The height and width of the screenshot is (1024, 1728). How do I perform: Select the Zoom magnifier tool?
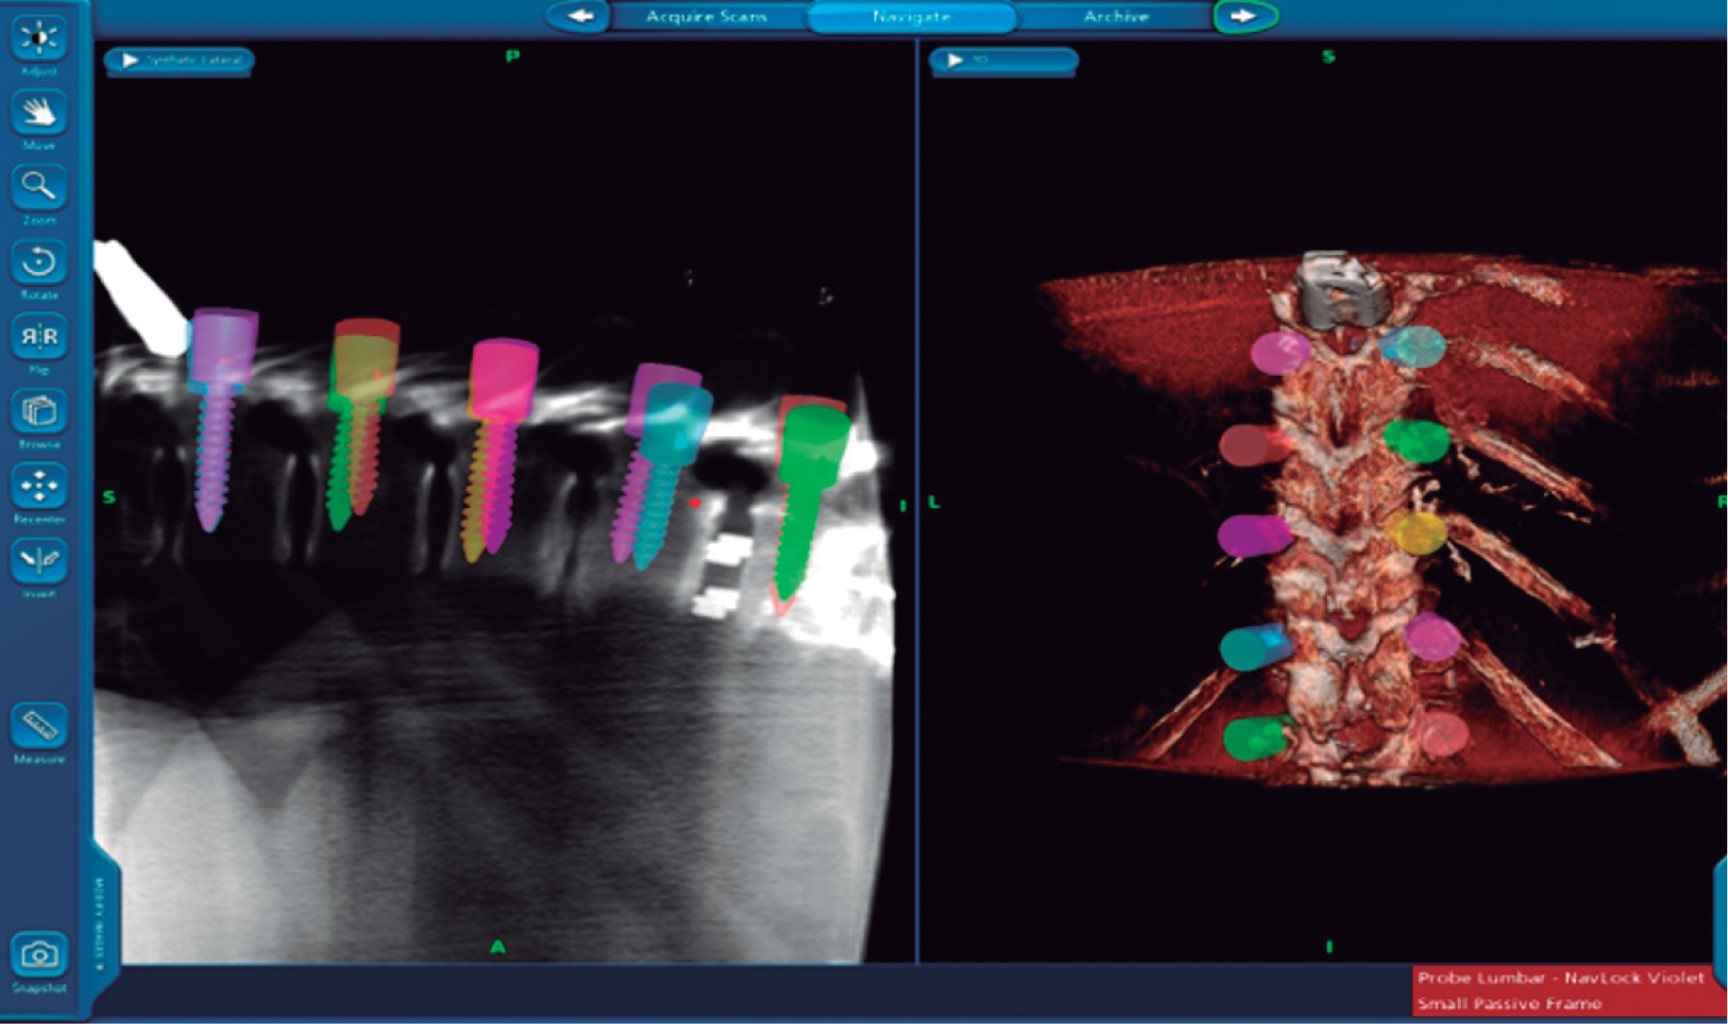(x=39, y=187)
